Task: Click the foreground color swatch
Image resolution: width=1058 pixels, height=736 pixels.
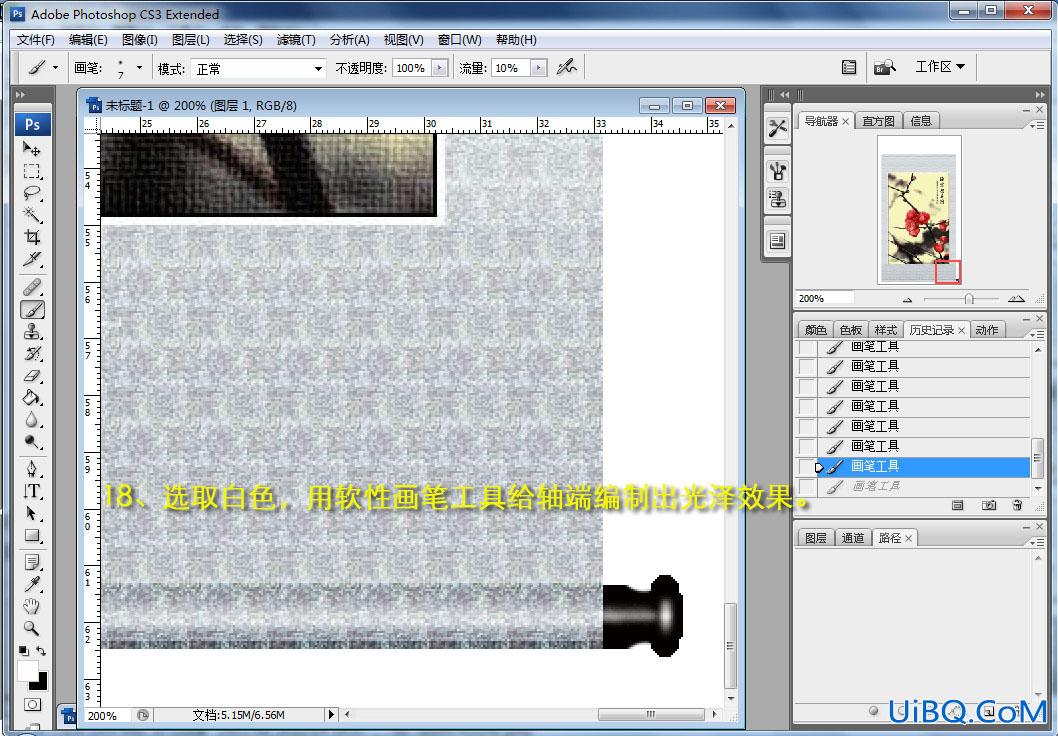Action: click(x=27, y=671)
